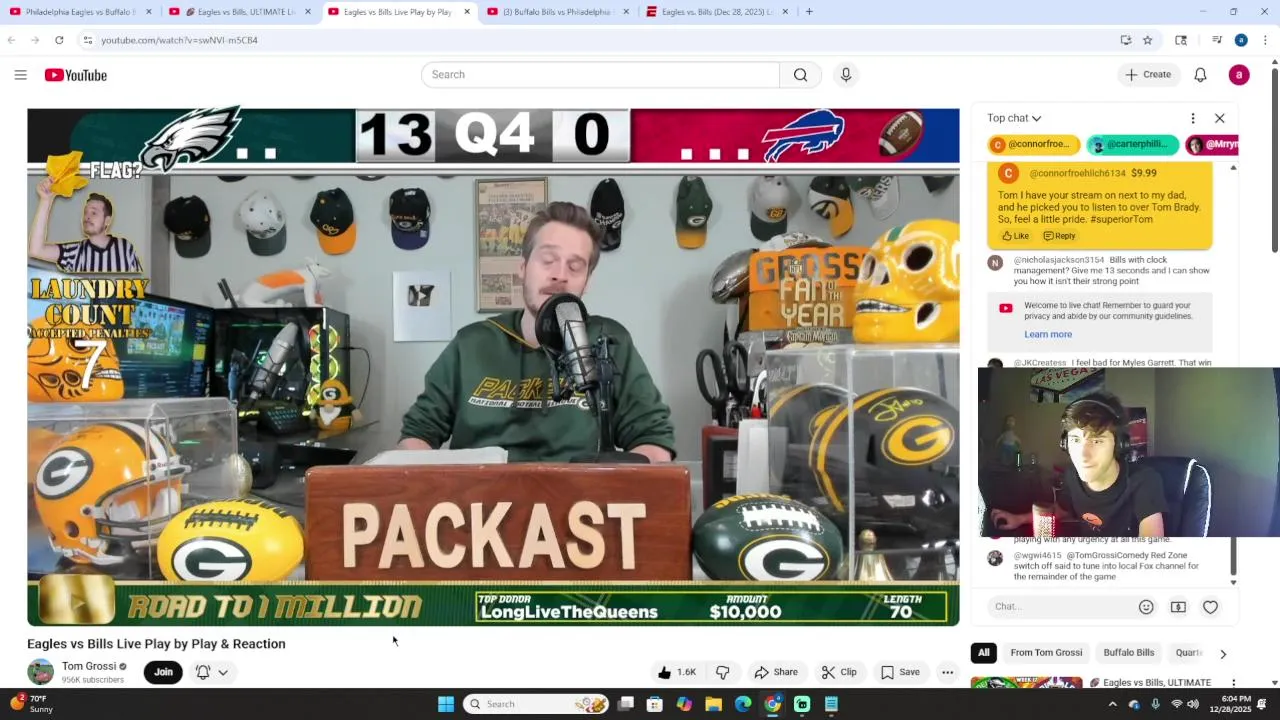The height and width of the screenshot is (720, 1280).
Task: Open the chat emoji picker
Action: pos(1146,607)
